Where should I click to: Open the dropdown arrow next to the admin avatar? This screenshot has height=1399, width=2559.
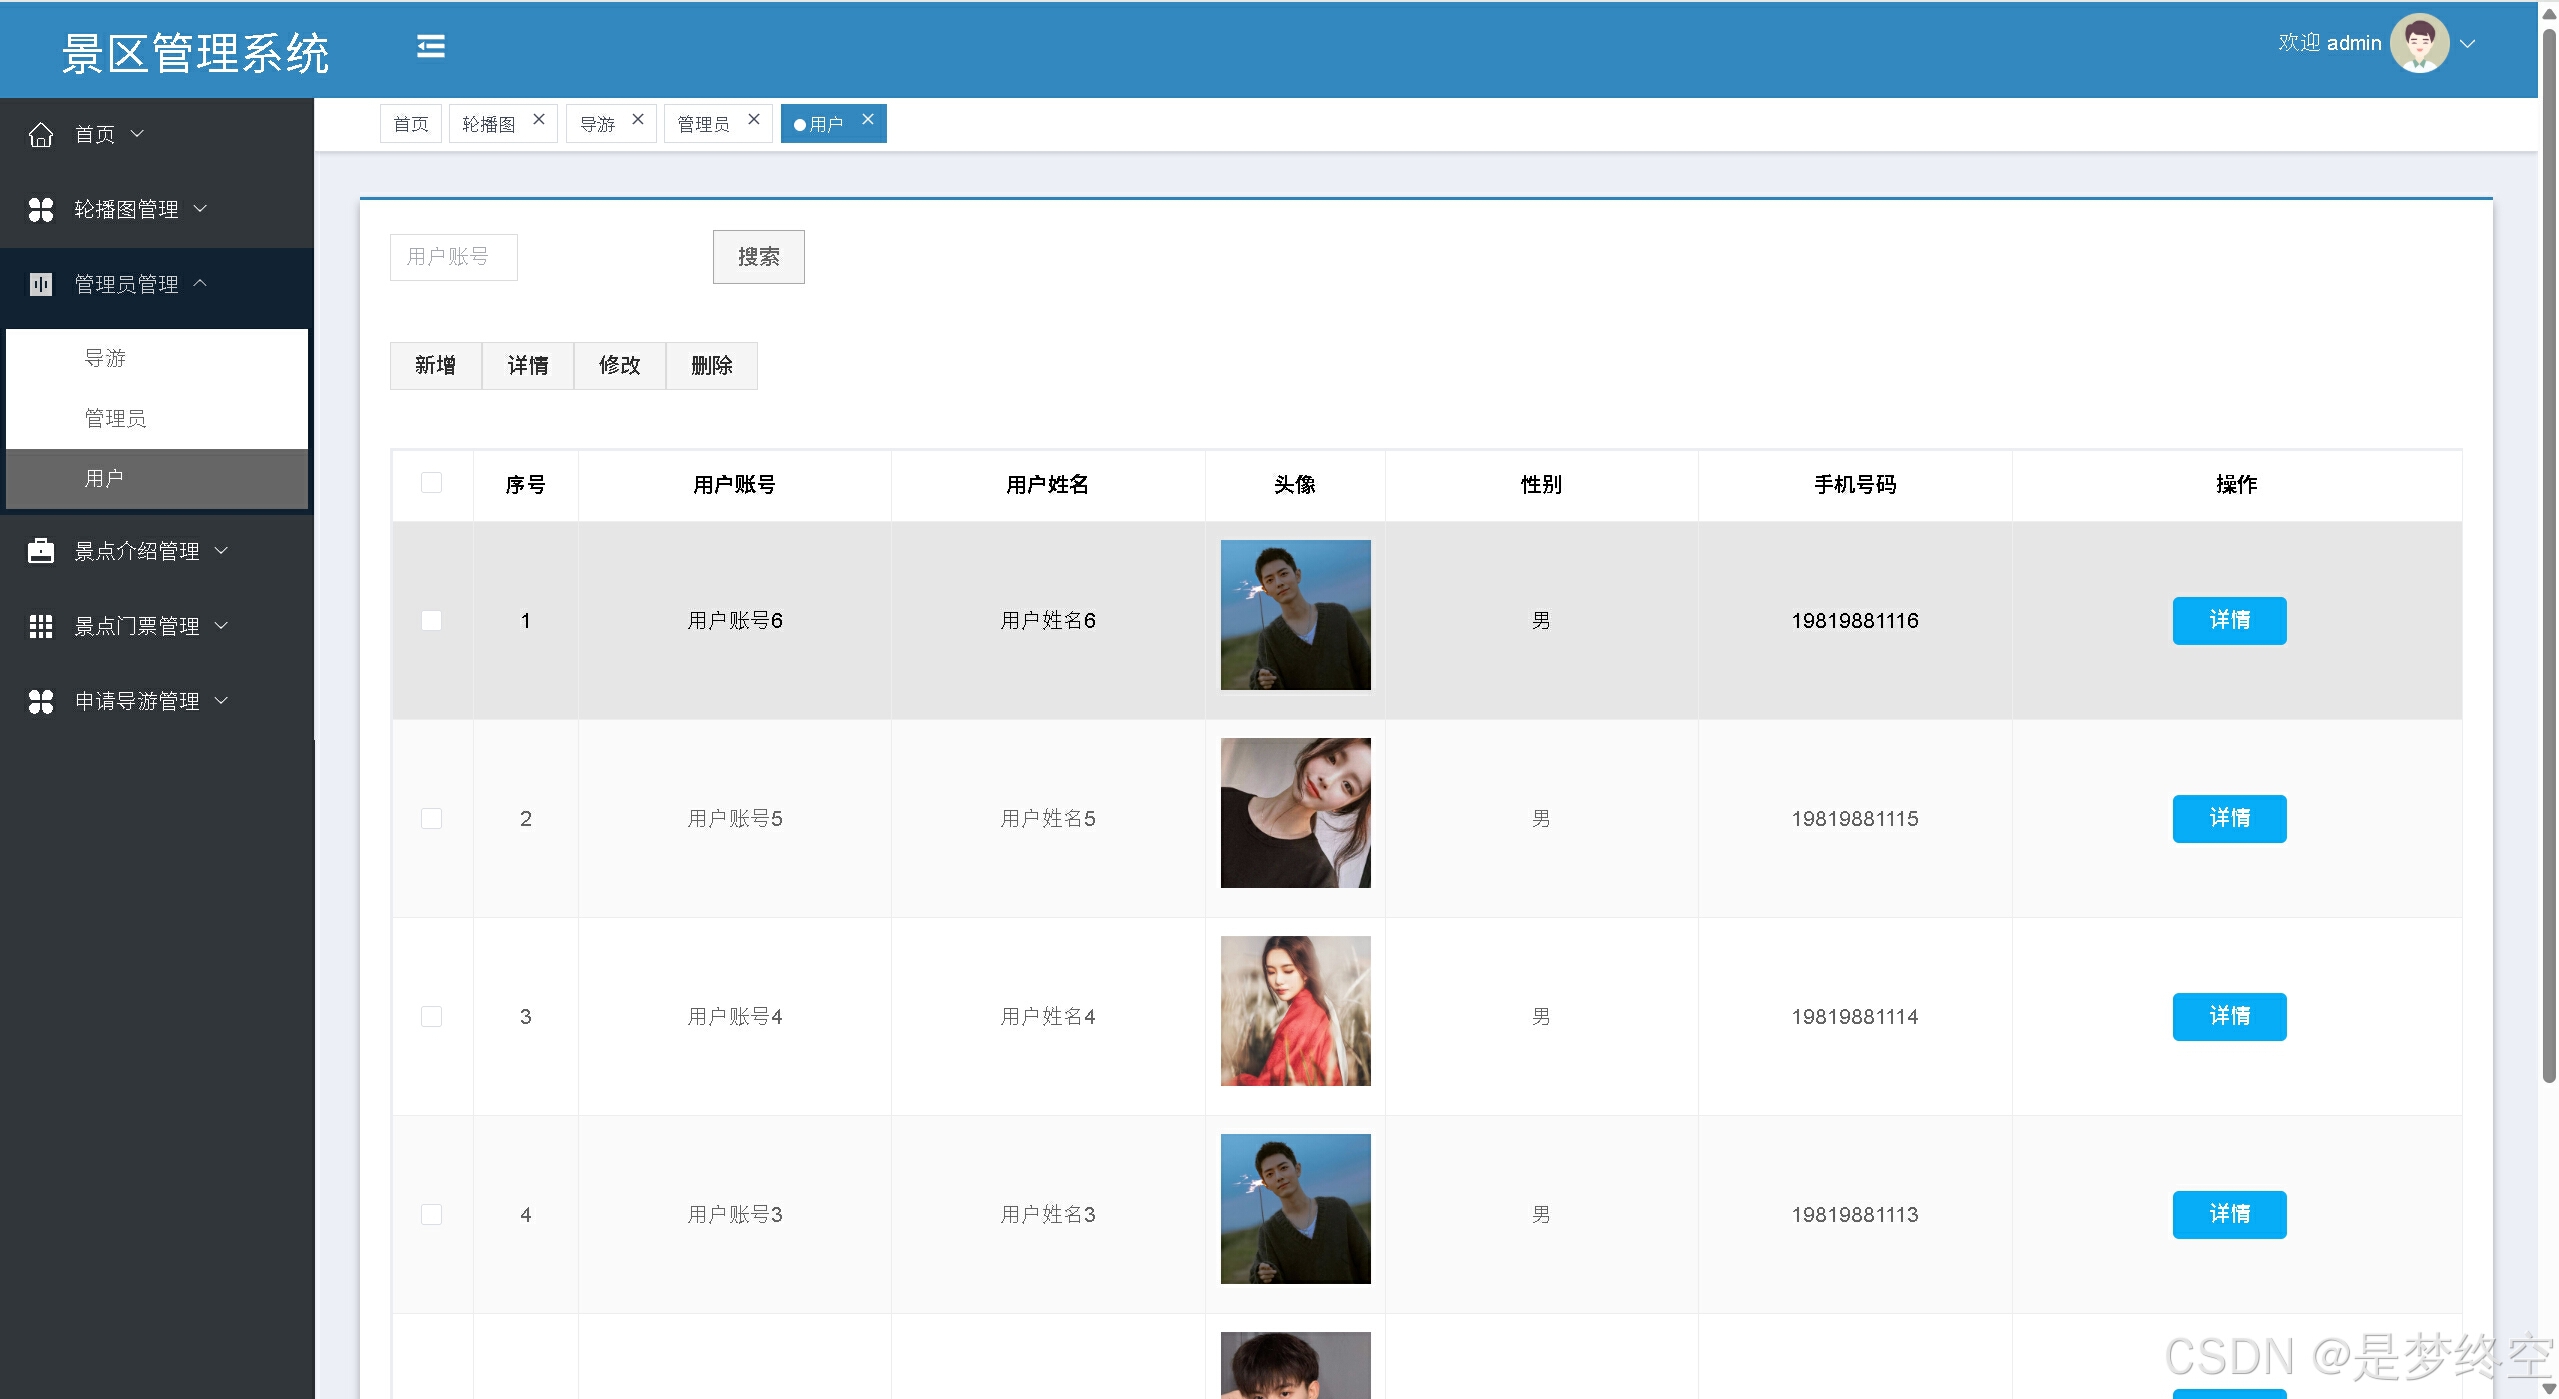click(x=2468, y=44)
